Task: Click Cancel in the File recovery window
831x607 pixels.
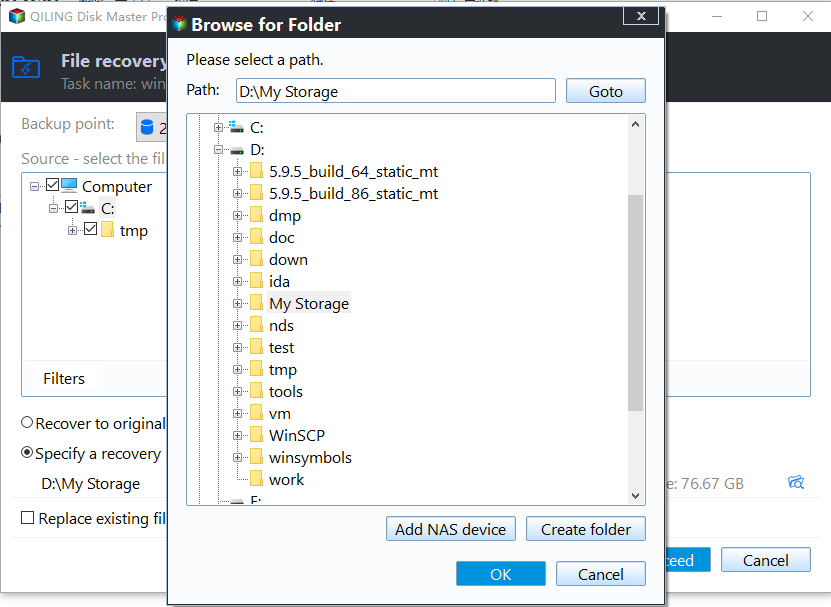Action: tap(766, 560)
